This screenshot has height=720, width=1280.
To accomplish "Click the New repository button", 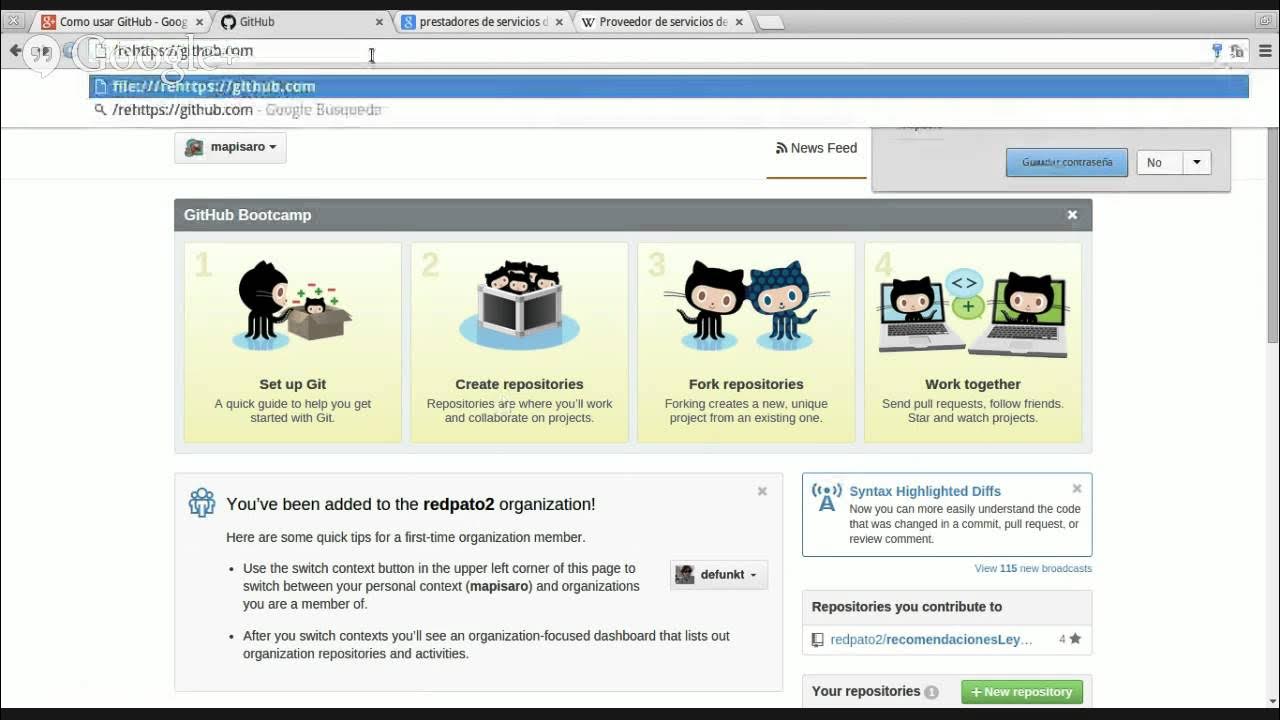I will click(1022, 692).
